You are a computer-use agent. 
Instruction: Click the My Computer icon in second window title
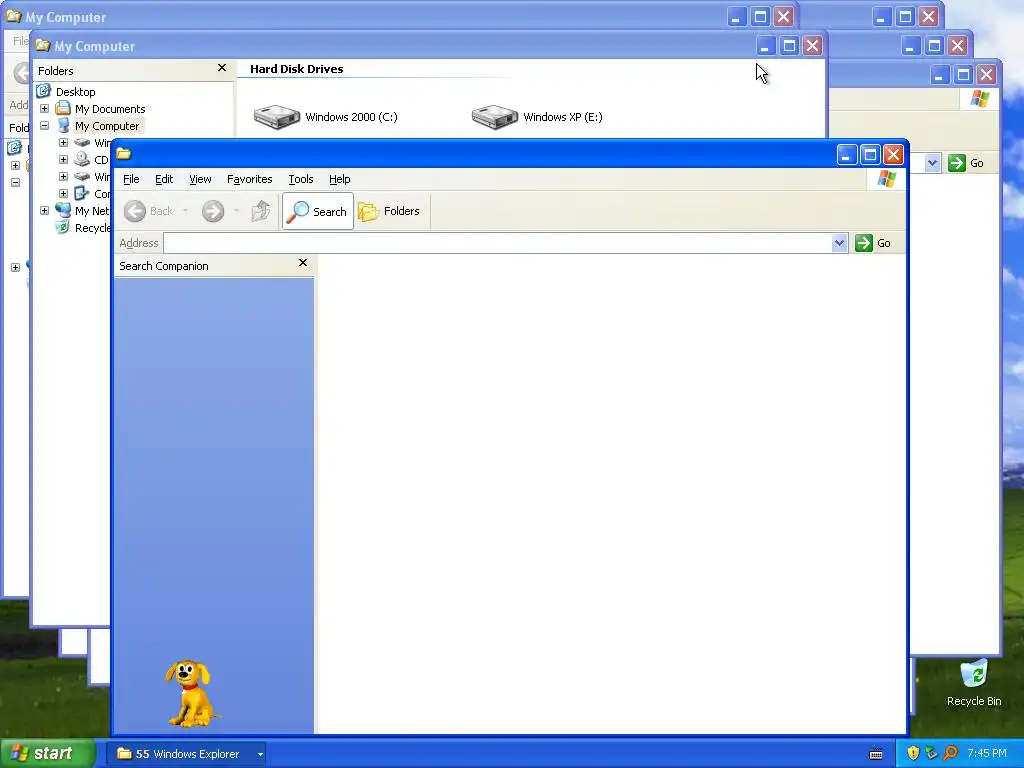pyautogui.click(x=43, y=45)
